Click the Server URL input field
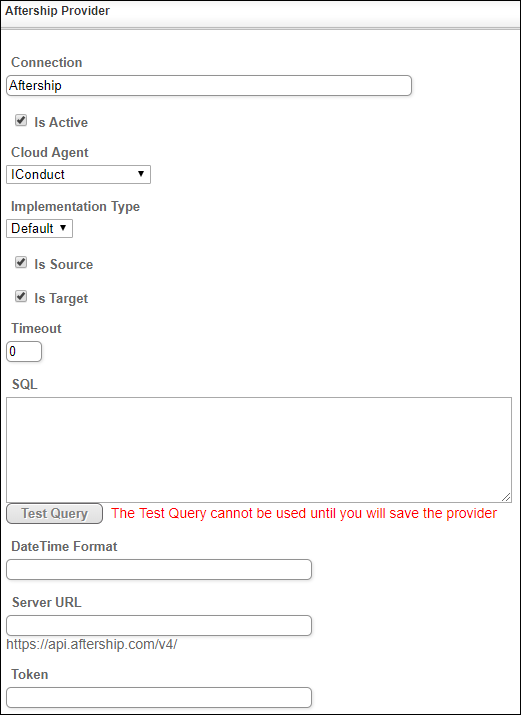Image resolution: width=521 pixels, height=715 pixels. tap(159, 626)
